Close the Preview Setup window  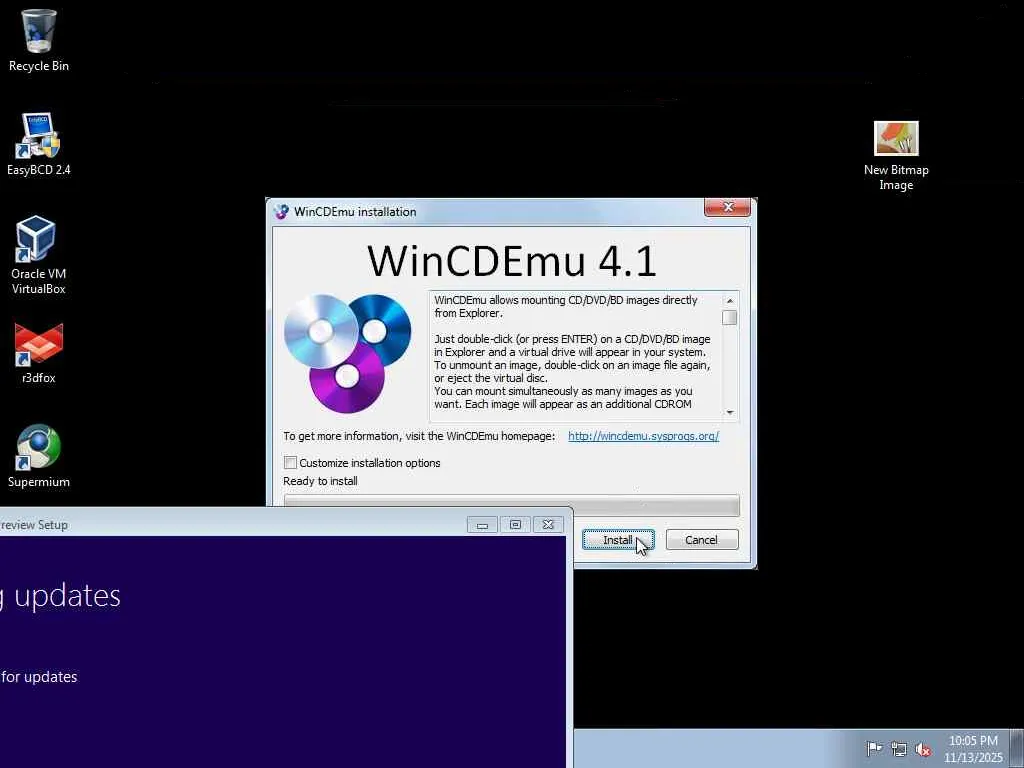coord(548,524)
